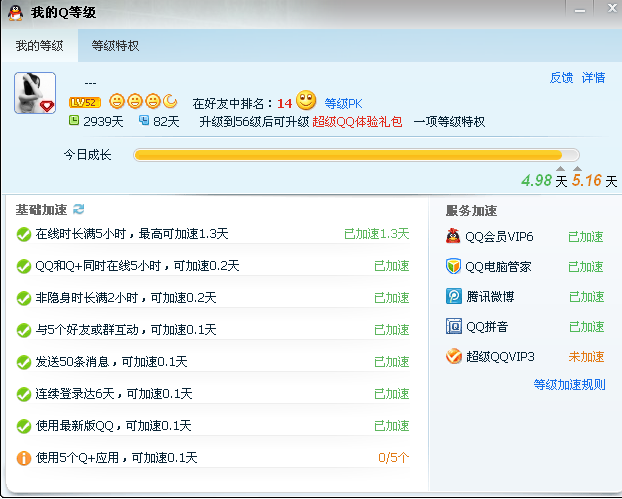Click 未加速 next to 超级QQVIP3
This screenshot has width=622, height=499.
[x=586, y=357]
